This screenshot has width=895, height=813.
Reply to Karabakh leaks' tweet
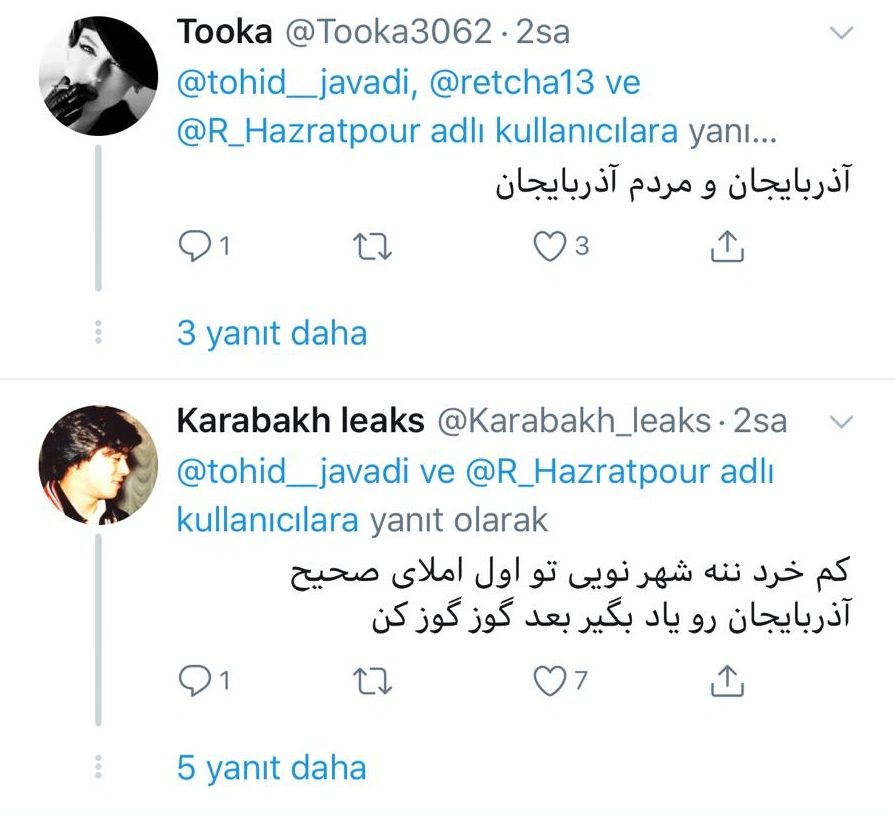click(x=193, y=681)
